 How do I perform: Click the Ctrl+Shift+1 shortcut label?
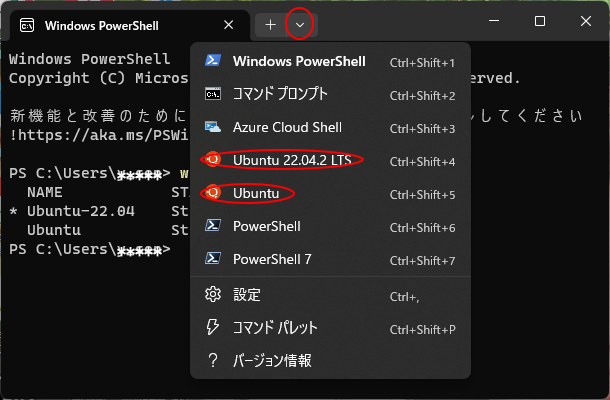(422, 63)
